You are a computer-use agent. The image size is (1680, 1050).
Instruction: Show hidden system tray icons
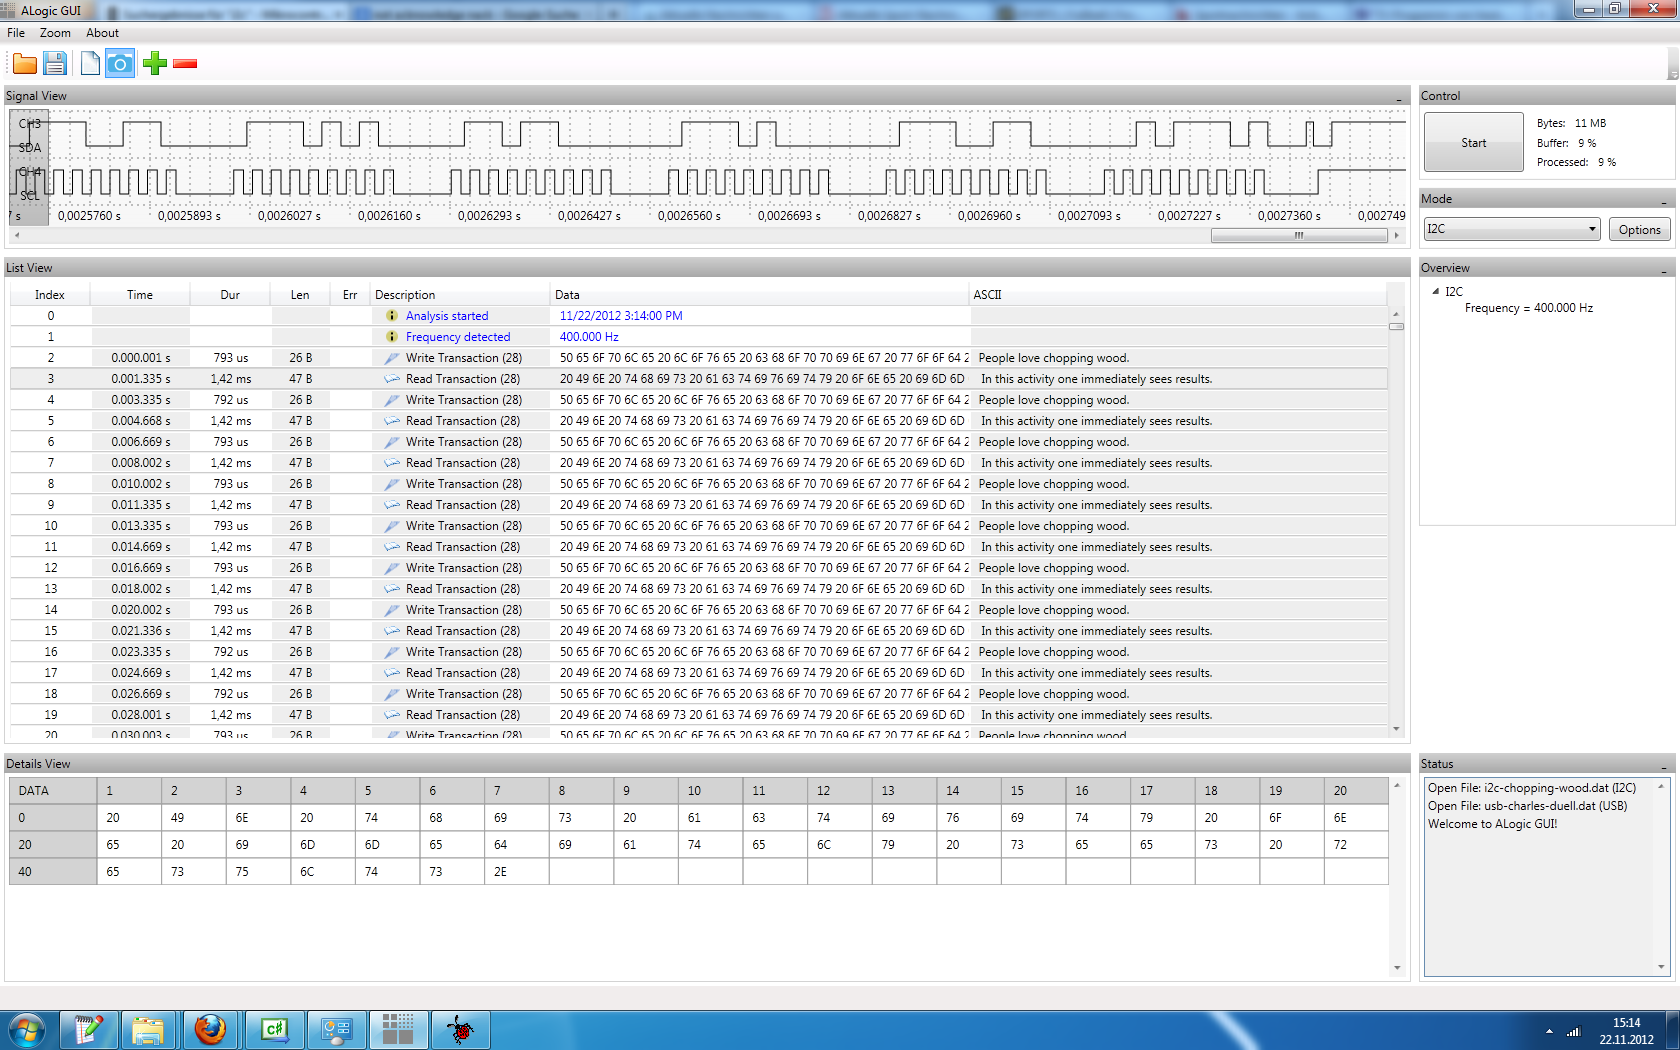pos(1549,1031)
